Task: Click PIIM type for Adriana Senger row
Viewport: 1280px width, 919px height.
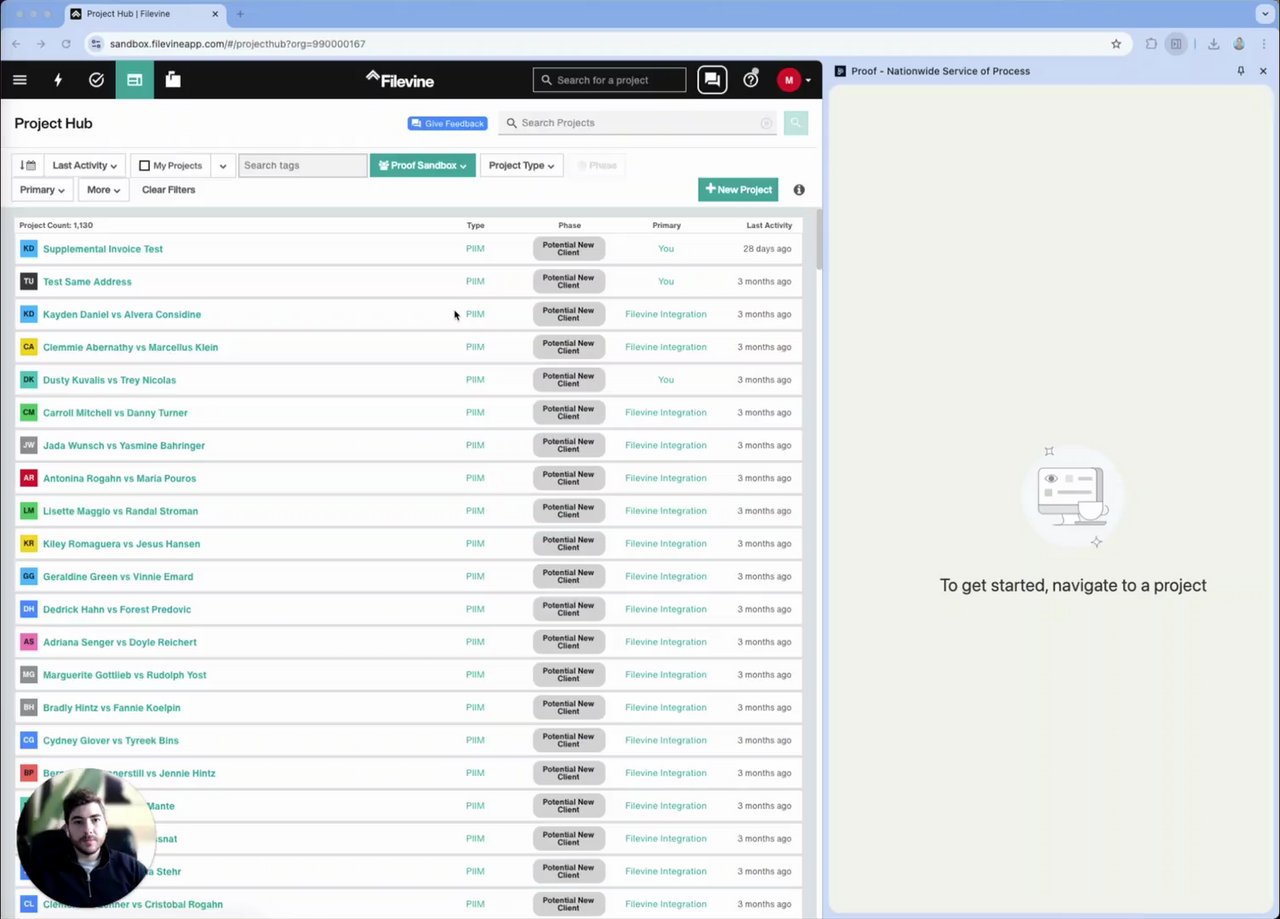Action: [x=475, y=642]
